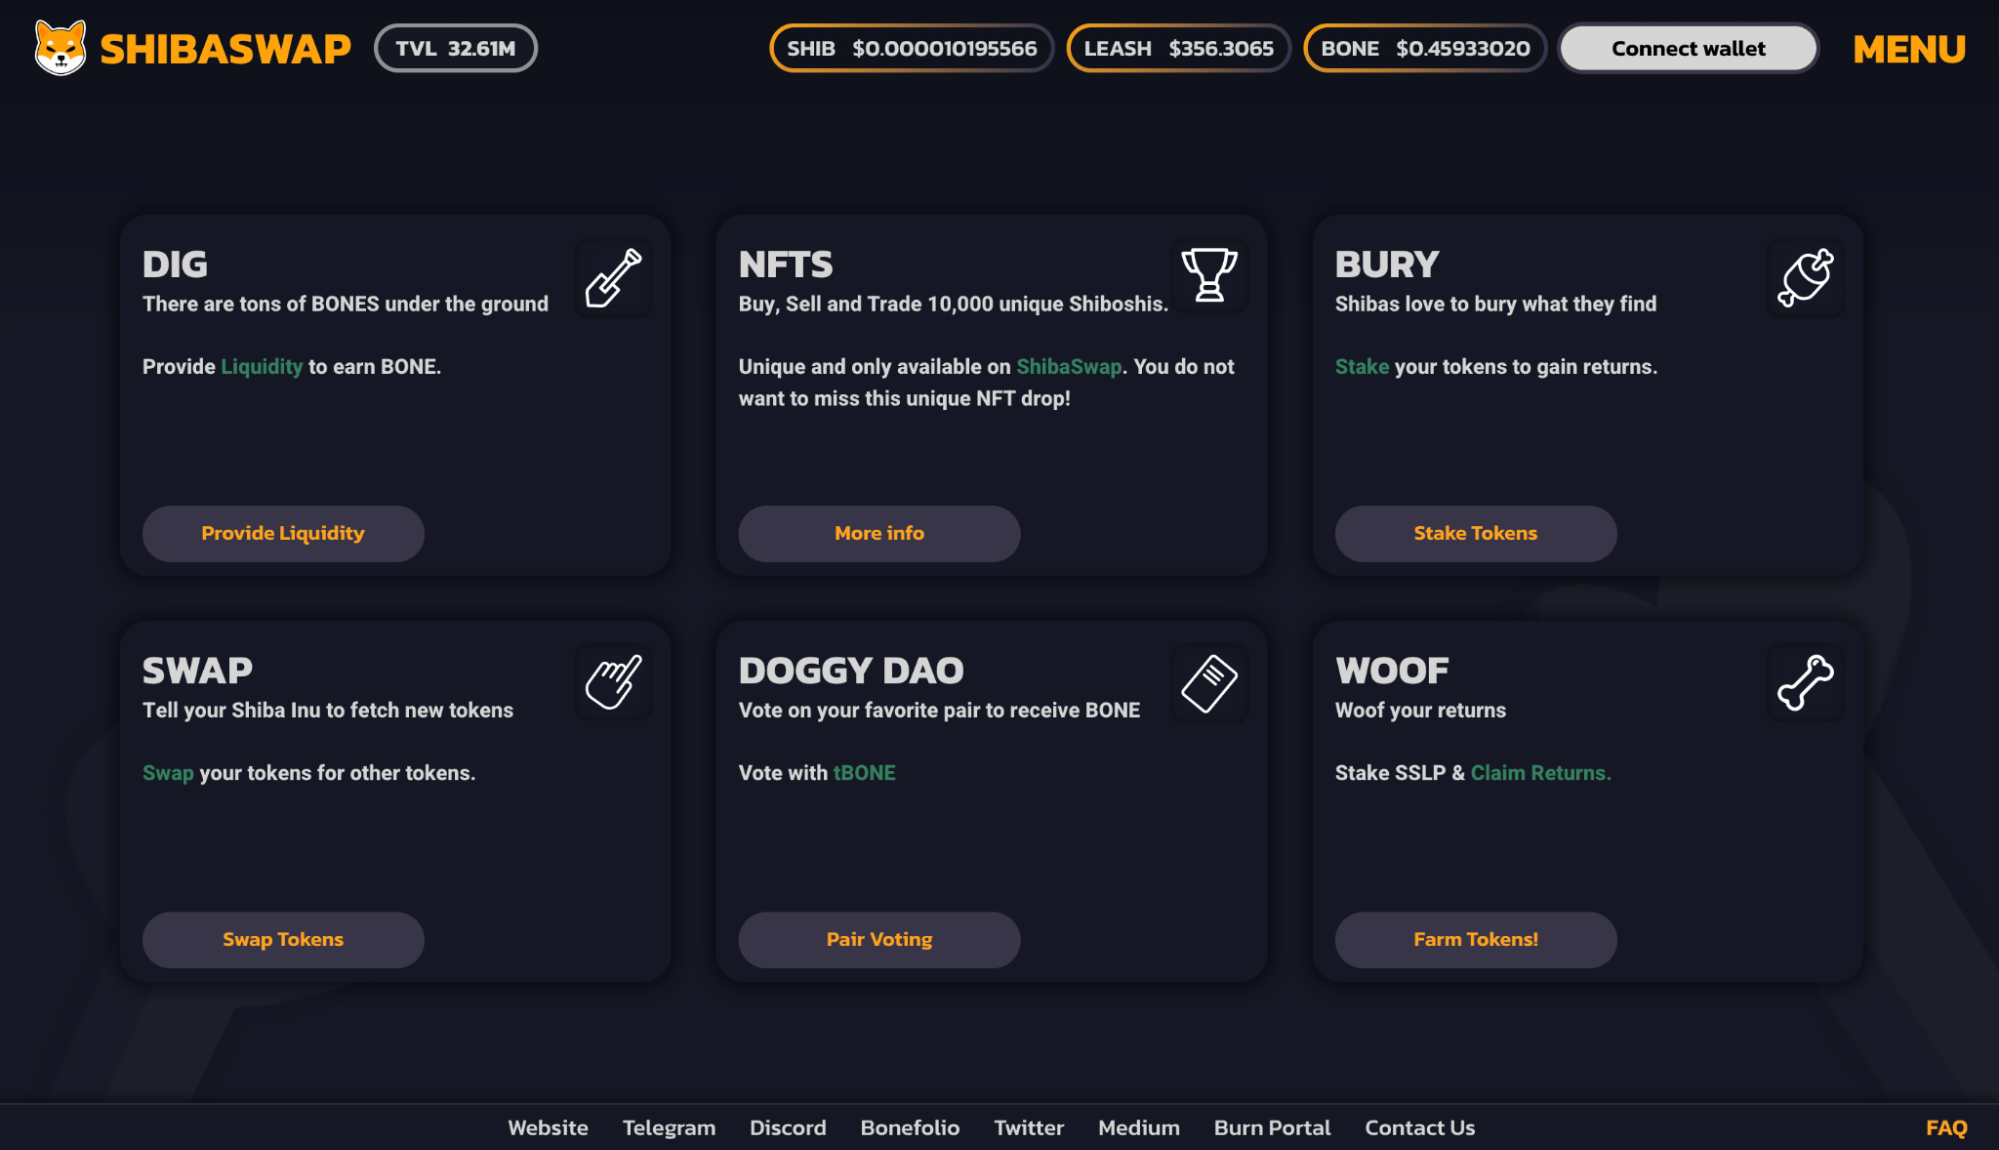This screenshot has height=1150, width=1999.
Task: Click the shovel icon on the DIG card
Action: tap(613, 277)
